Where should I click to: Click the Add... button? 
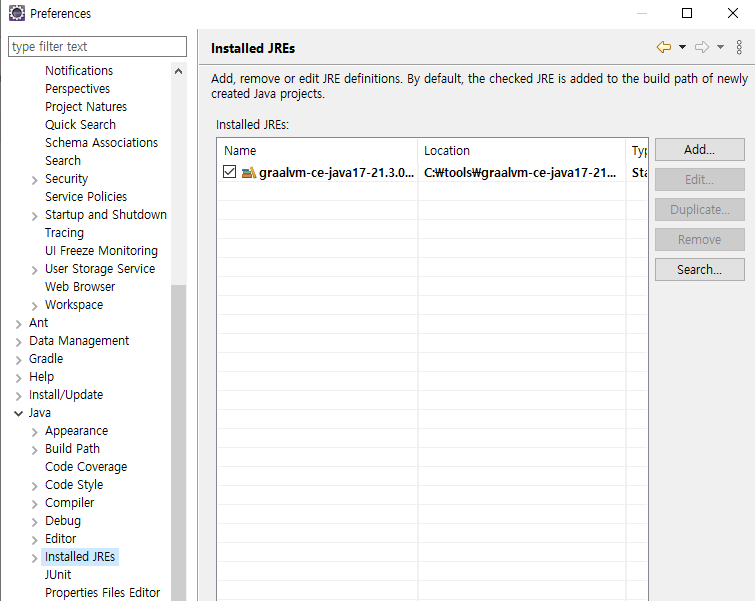700,150
